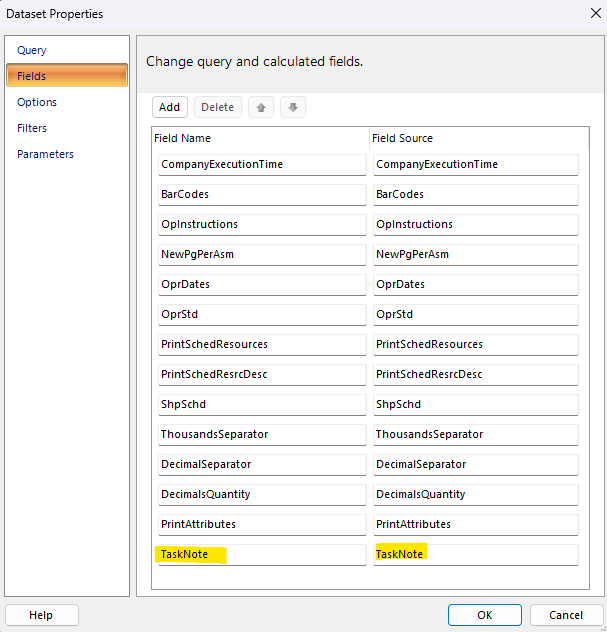Edit the TaskNote field name box
607x632 pixels.
[x=261, y=554]
